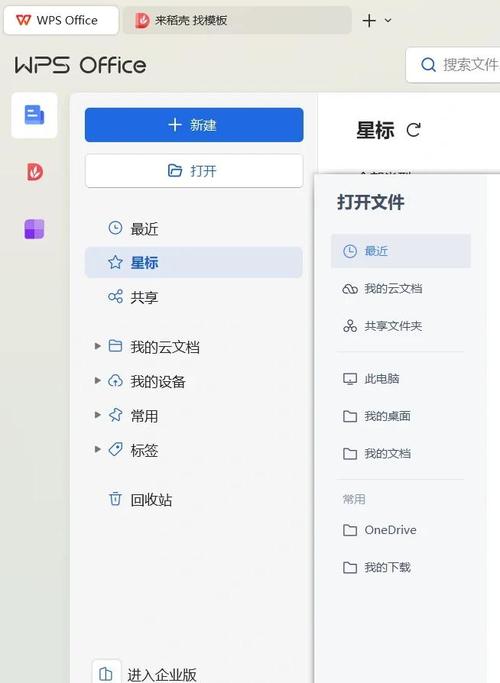Expand the 标签 tree arrow
Viewport: 500px width, 683px height.
98,449
